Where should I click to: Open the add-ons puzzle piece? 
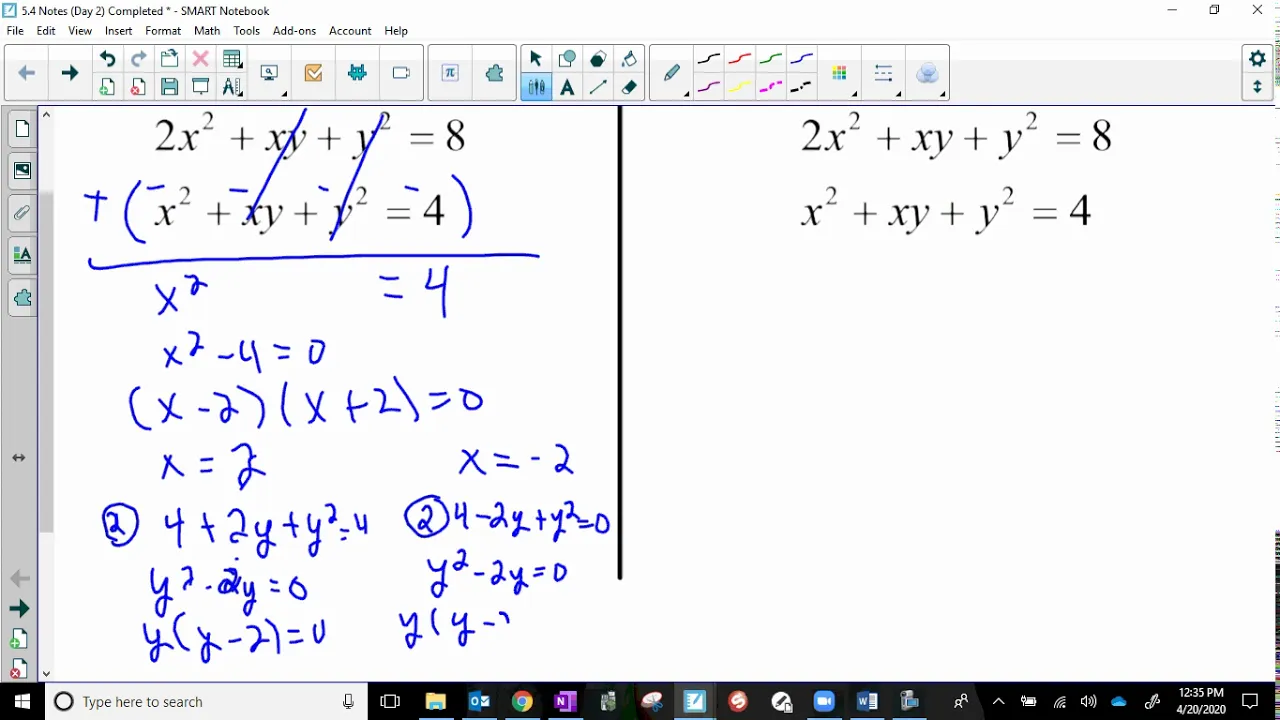tap(494, 73)
